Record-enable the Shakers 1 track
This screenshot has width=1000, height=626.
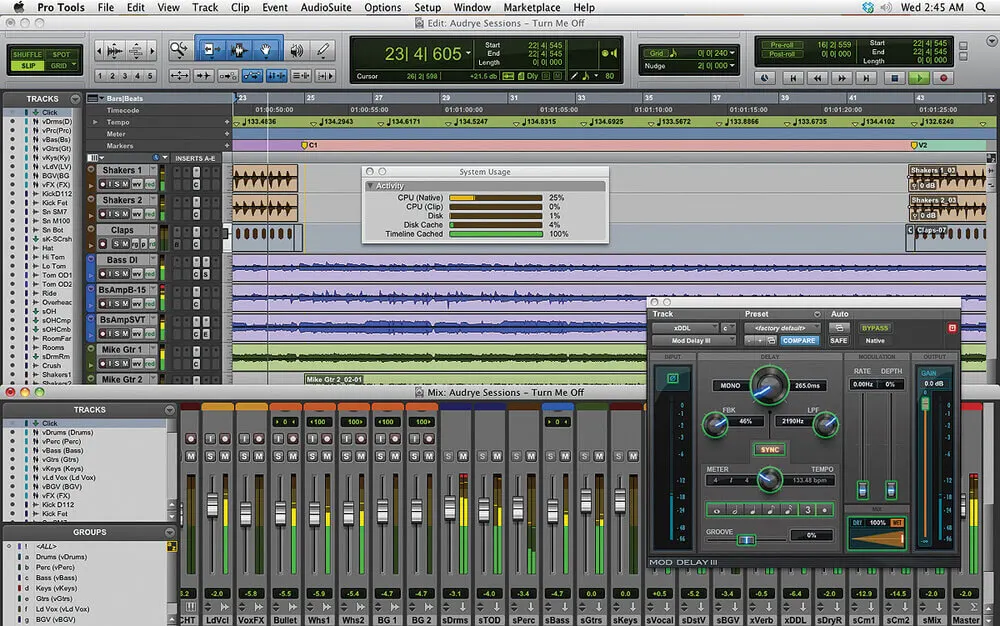(103, 184)
